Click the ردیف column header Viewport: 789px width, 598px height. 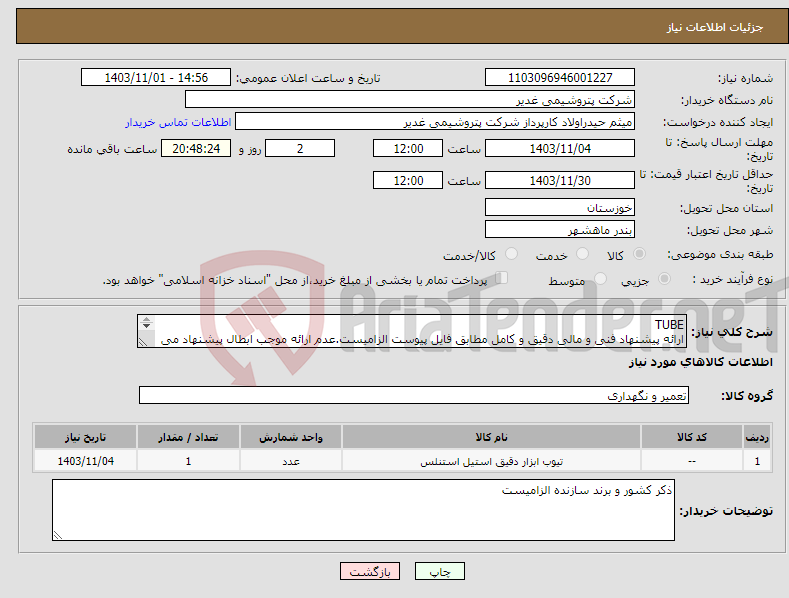pyautogui.click(x=757, y=437)
